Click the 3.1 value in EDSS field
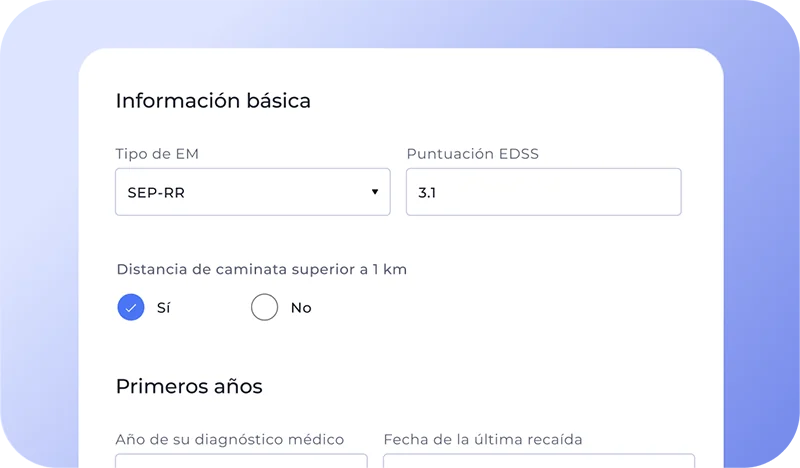The width and height of the screenshot is (800, 468). (427, 193)
